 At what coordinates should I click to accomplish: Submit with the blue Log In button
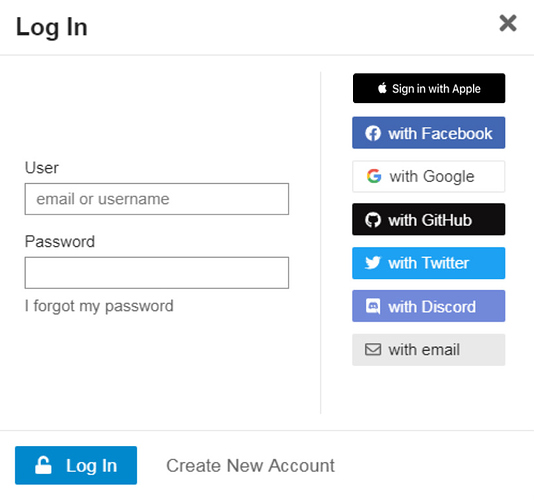[x=76, y=465]
